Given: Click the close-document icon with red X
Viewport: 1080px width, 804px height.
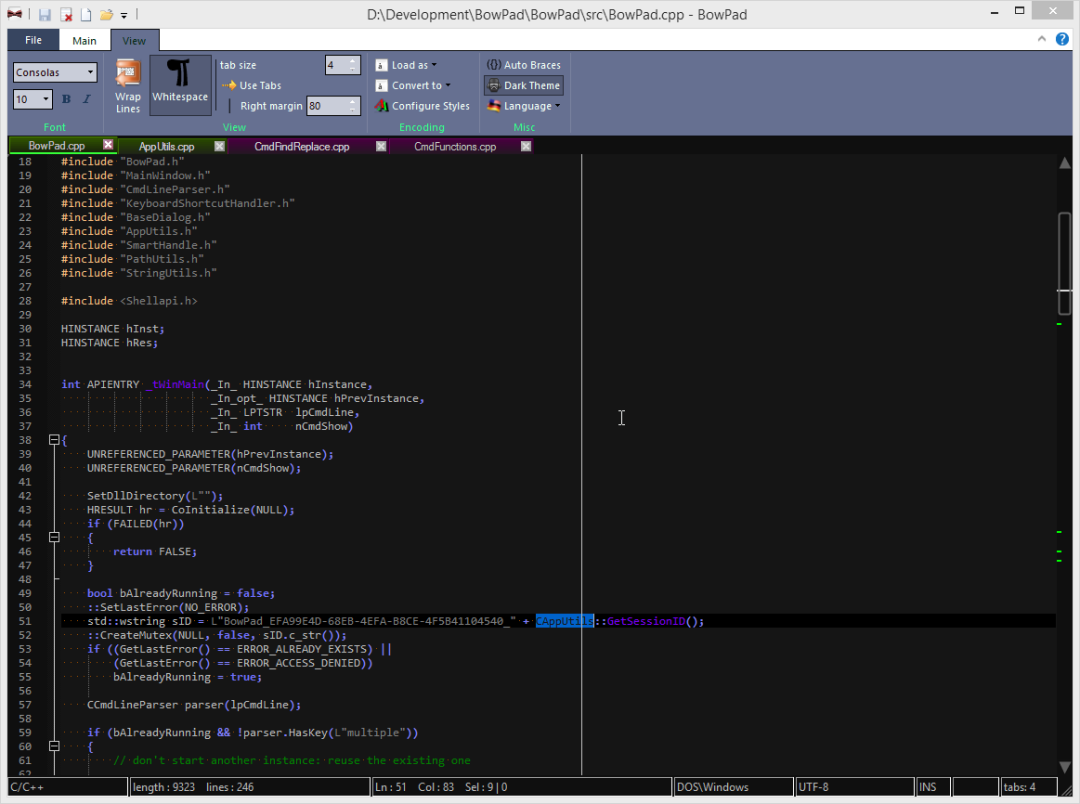Looking at the screenshot, I should [66, 14].
